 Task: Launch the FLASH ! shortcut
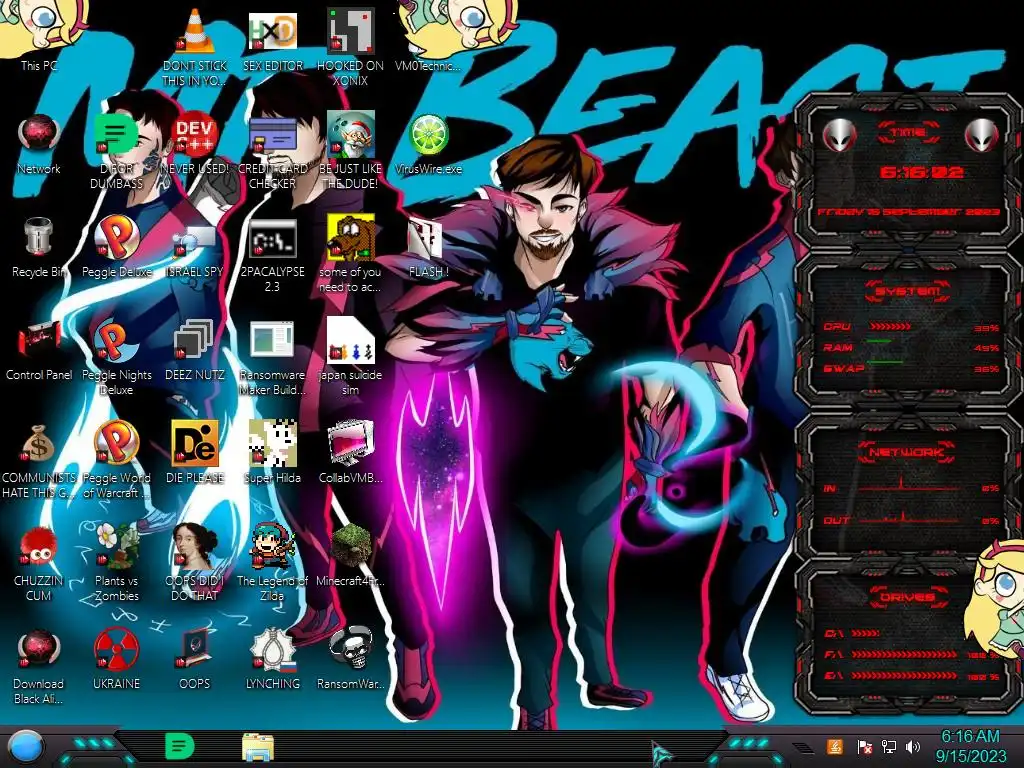(x=428, y=248)
